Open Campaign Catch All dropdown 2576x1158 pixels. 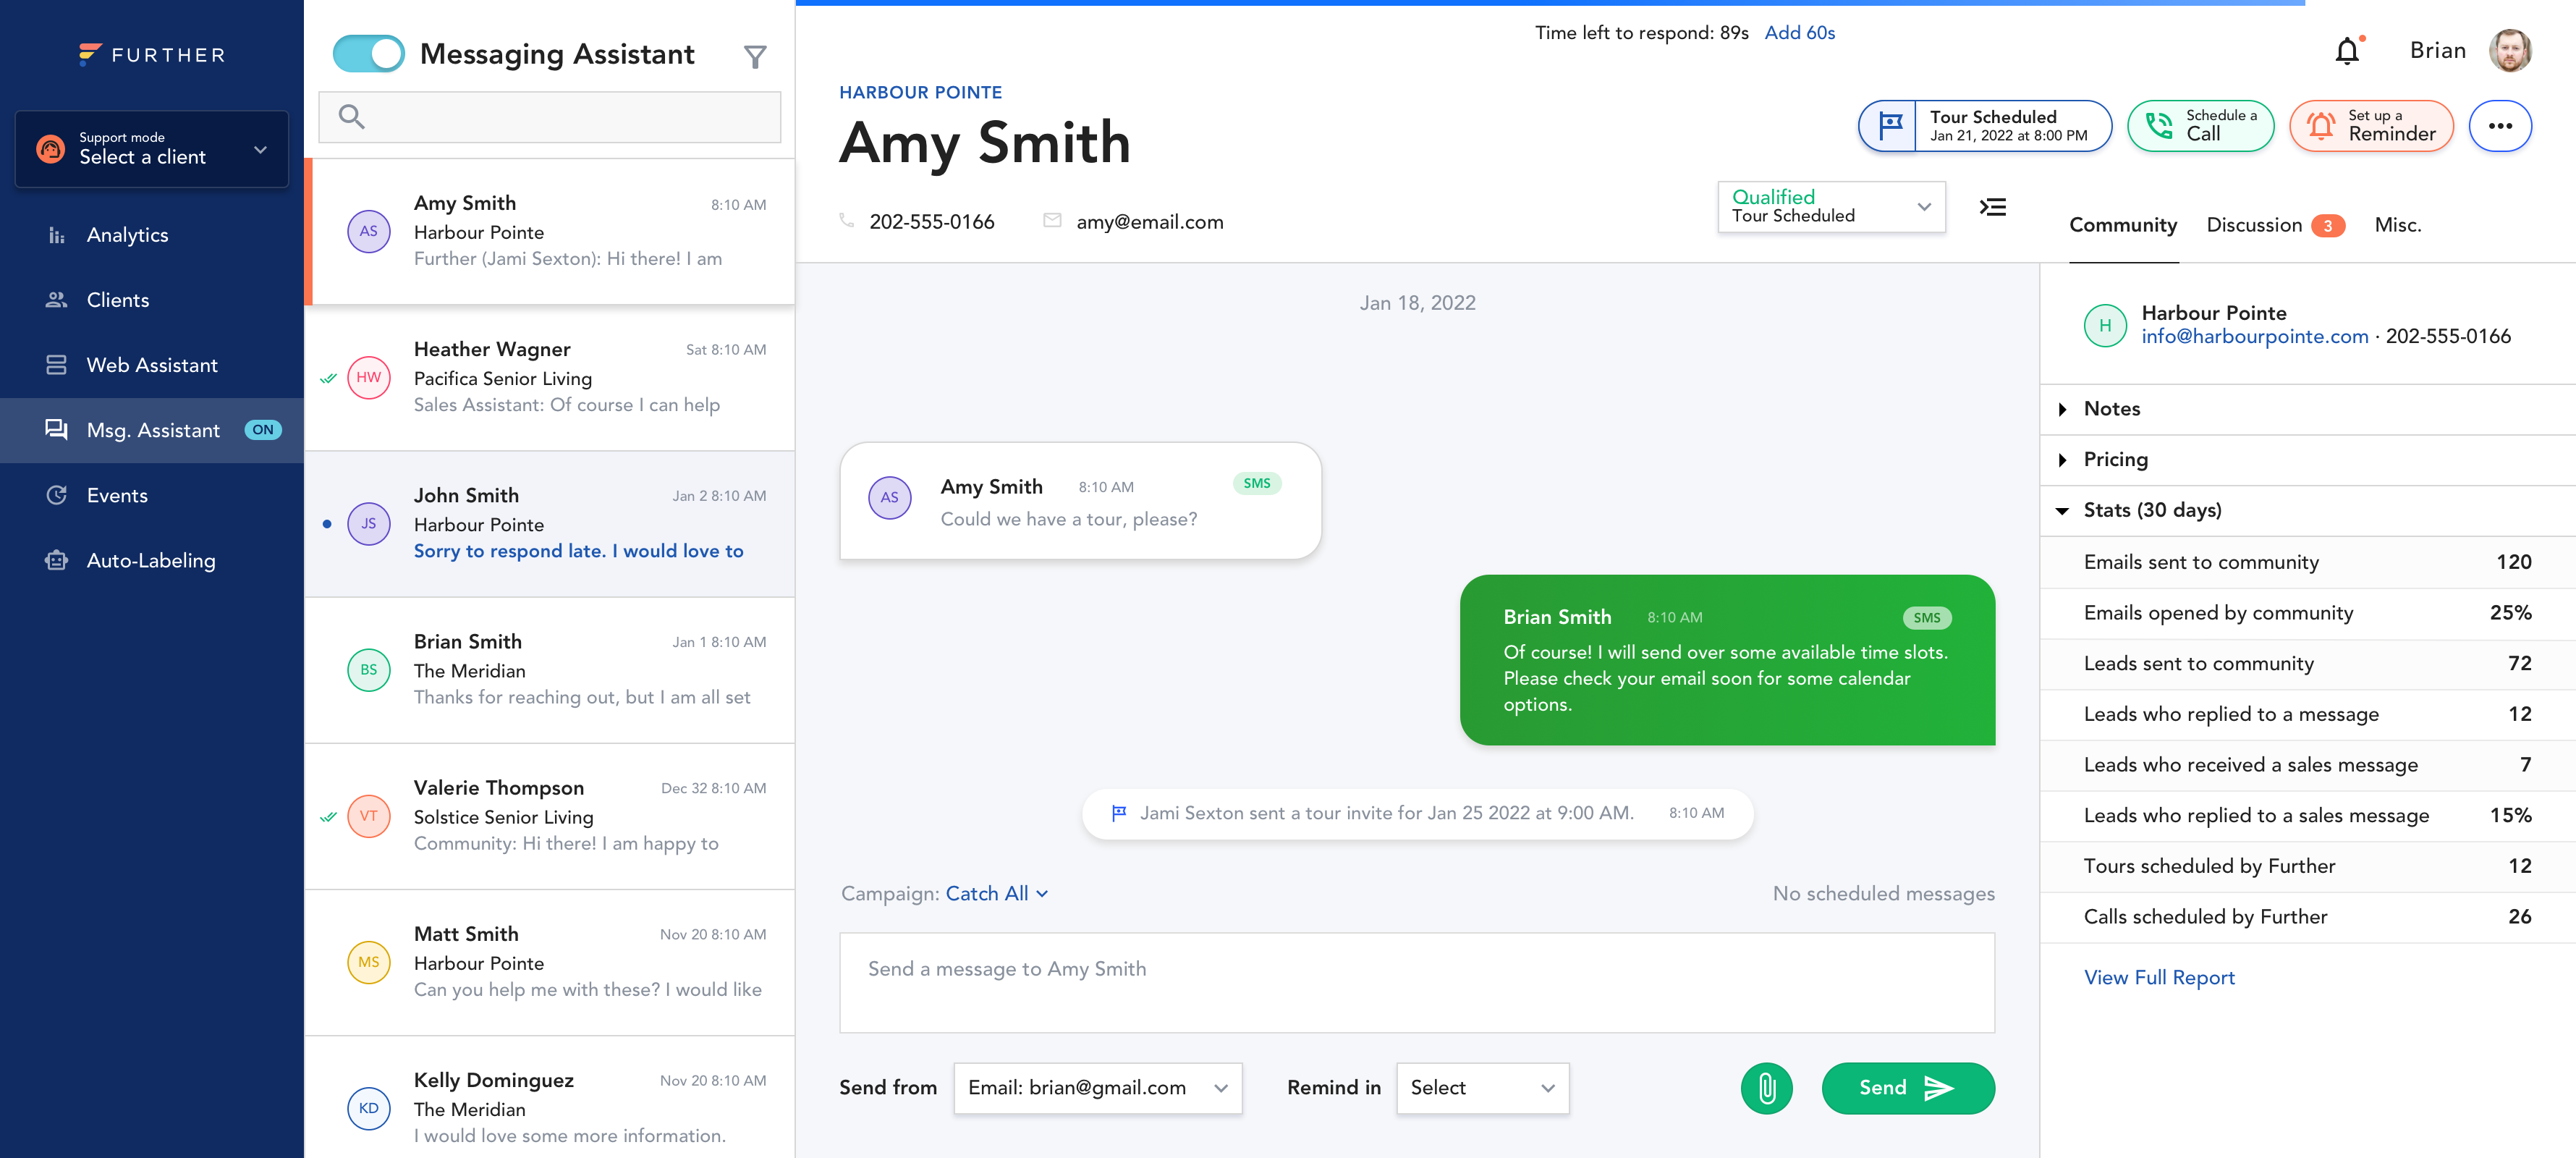(x=997, y=893)
